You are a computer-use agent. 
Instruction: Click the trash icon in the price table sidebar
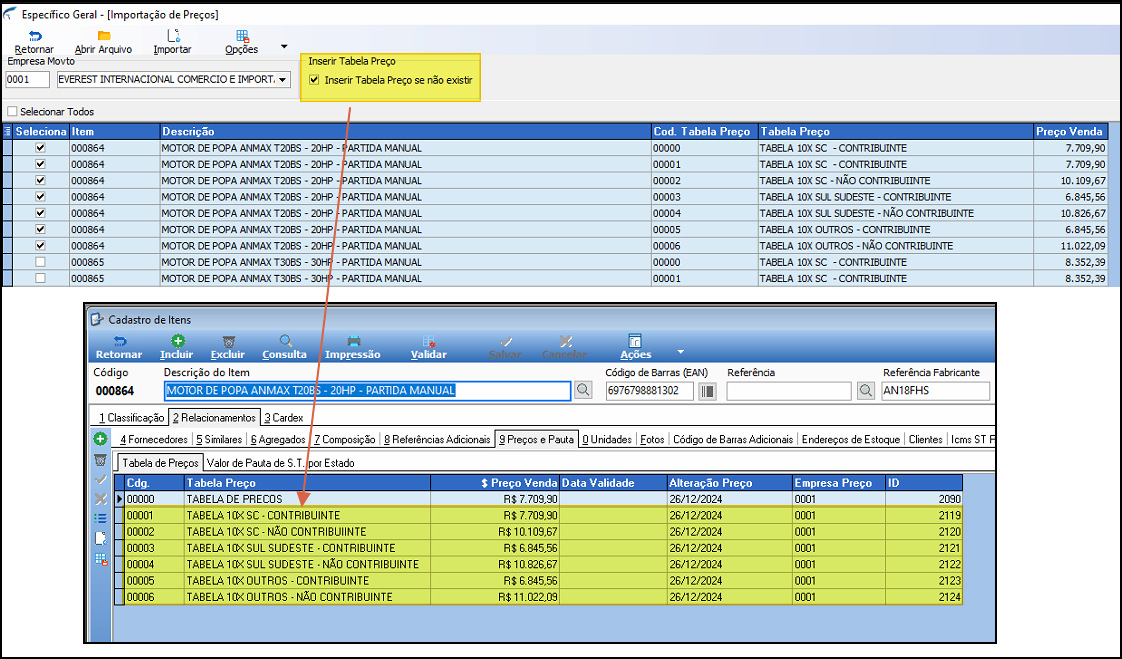tap(100, 460)
